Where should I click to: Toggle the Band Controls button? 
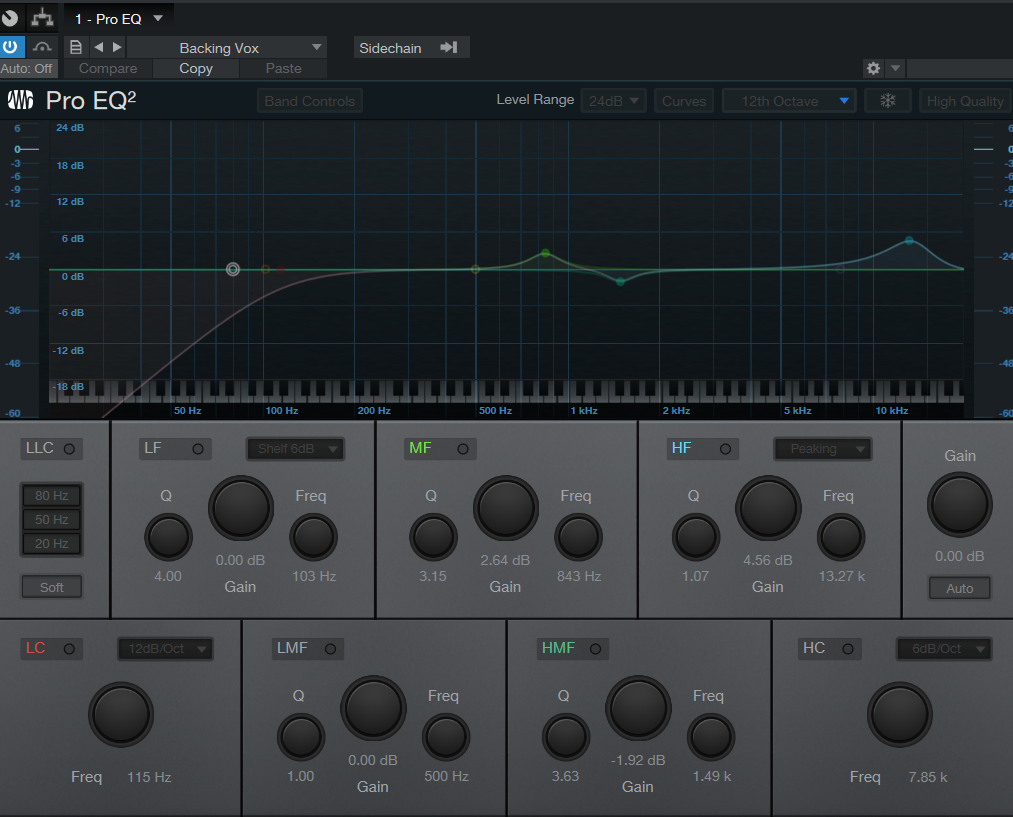[x=309, y=101]
